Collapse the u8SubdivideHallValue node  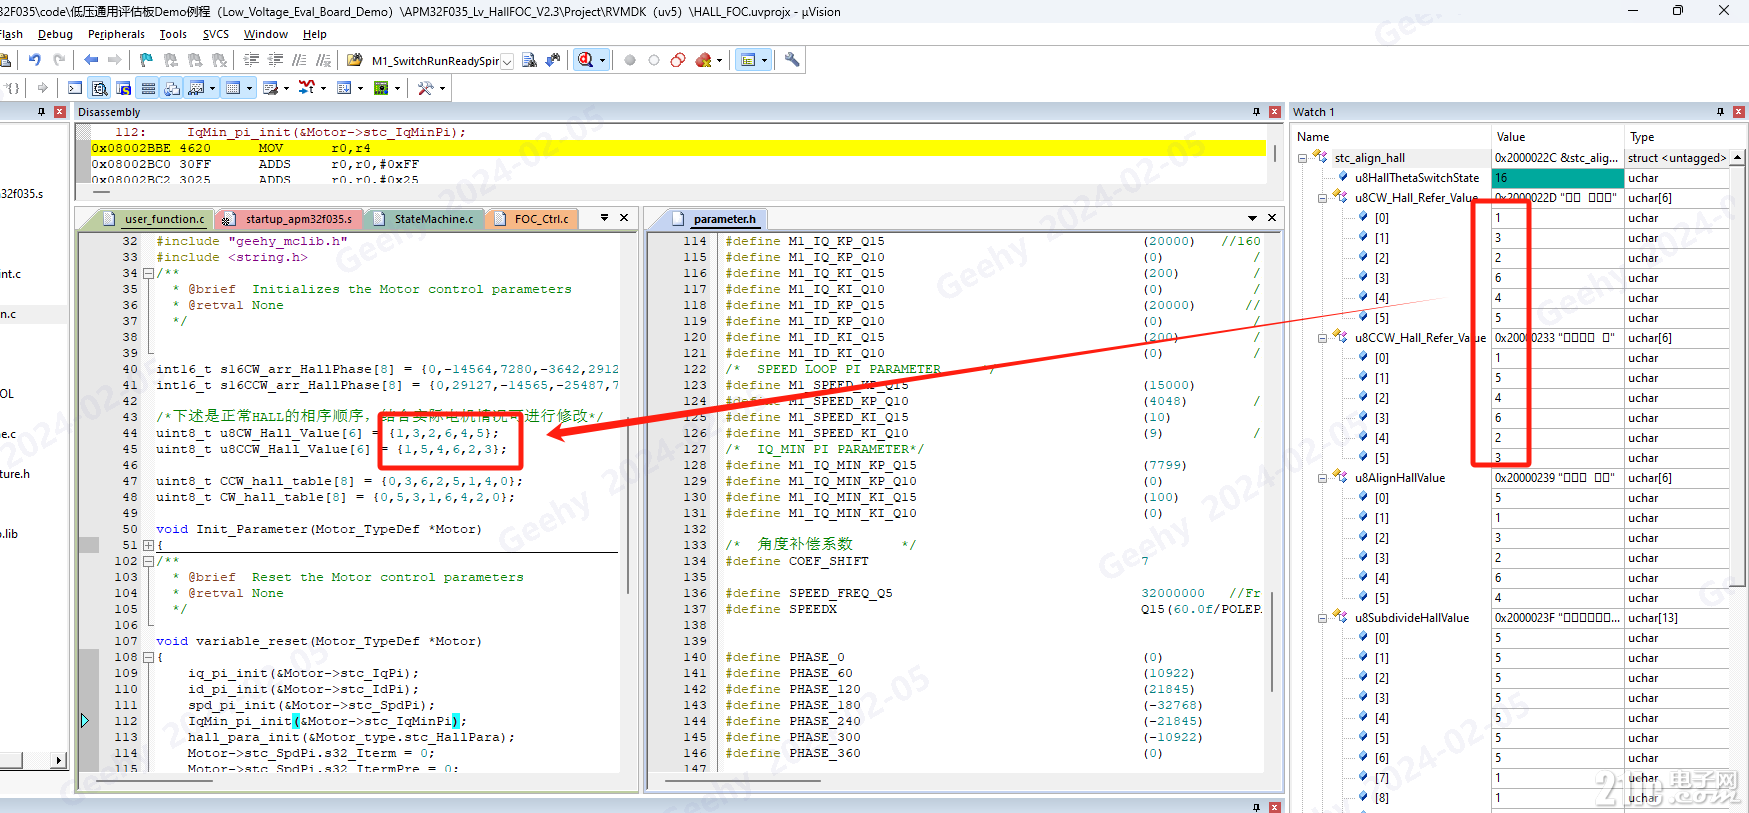pyautogui.click(x=1322, y=618)
